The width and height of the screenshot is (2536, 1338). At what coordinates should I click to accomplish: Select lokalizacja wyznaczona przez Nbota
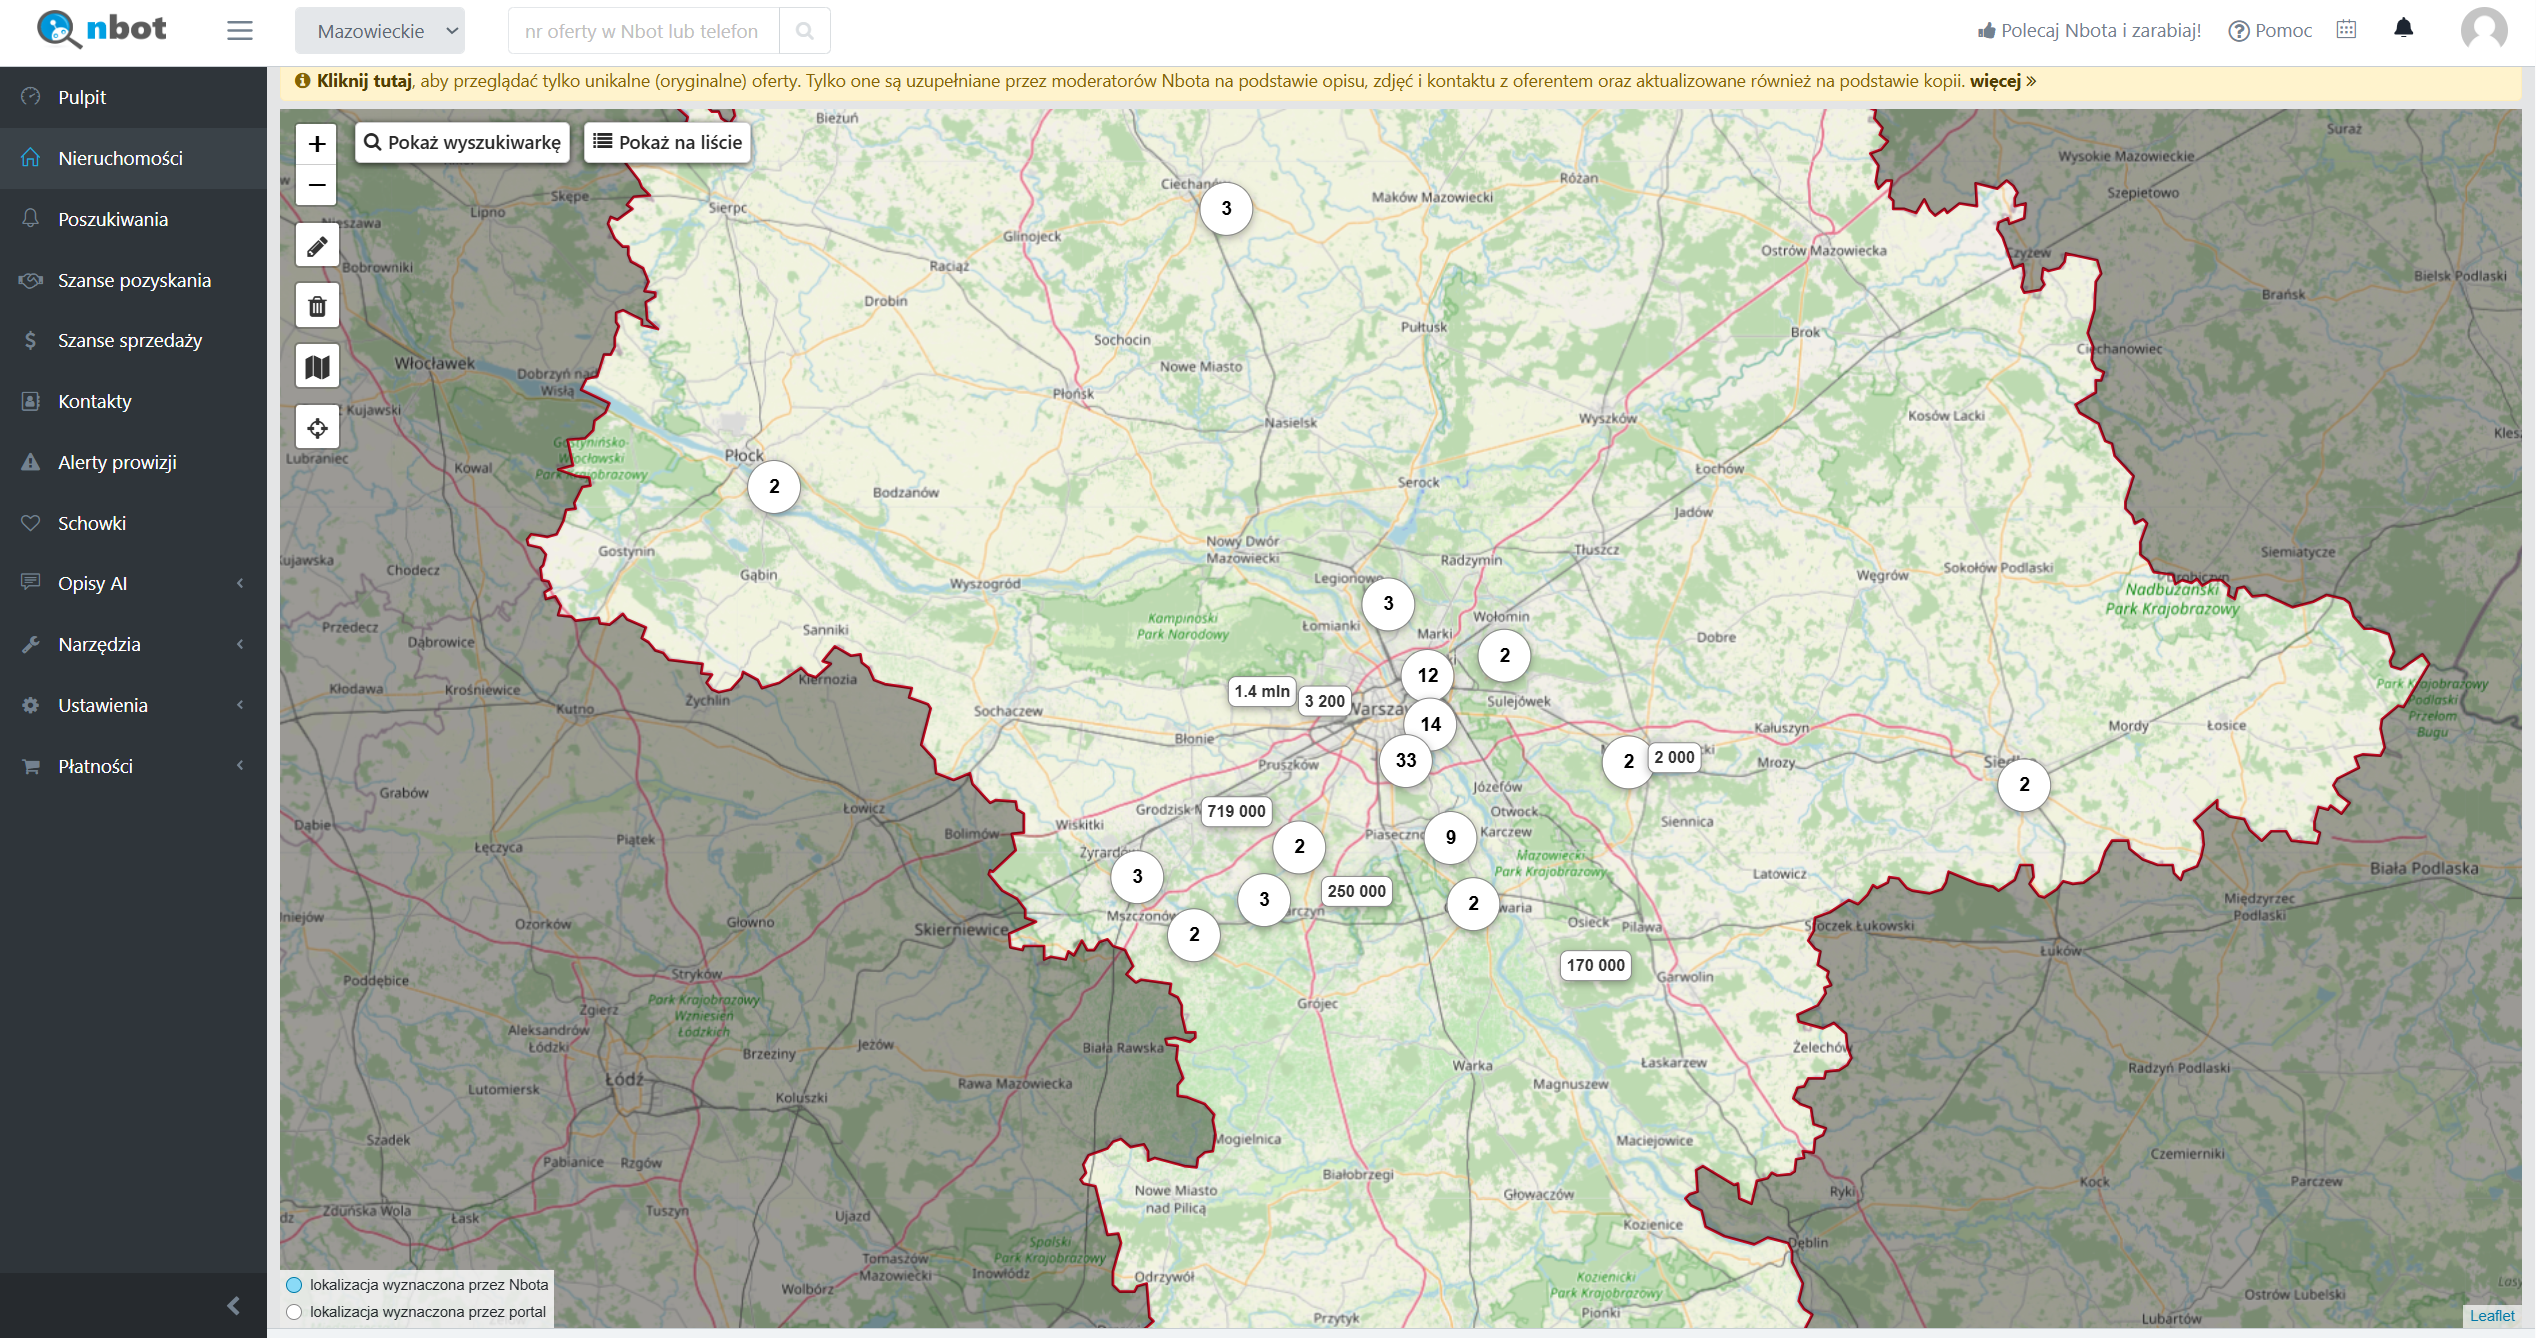(x=418, y=1285)
